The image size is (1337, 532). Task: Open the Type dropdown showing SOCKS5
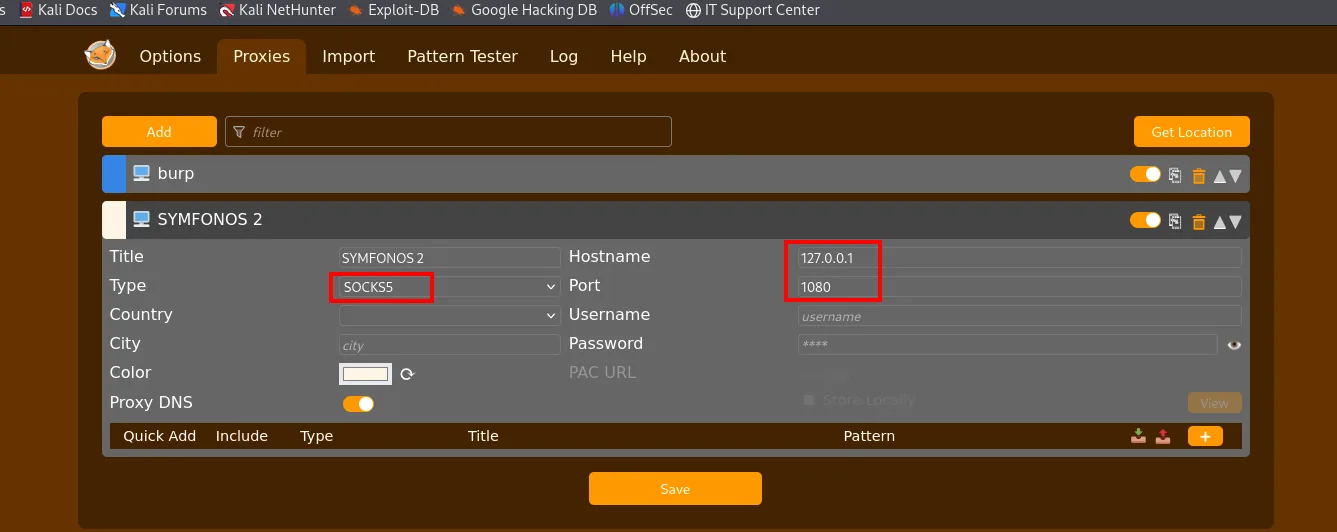449,287
